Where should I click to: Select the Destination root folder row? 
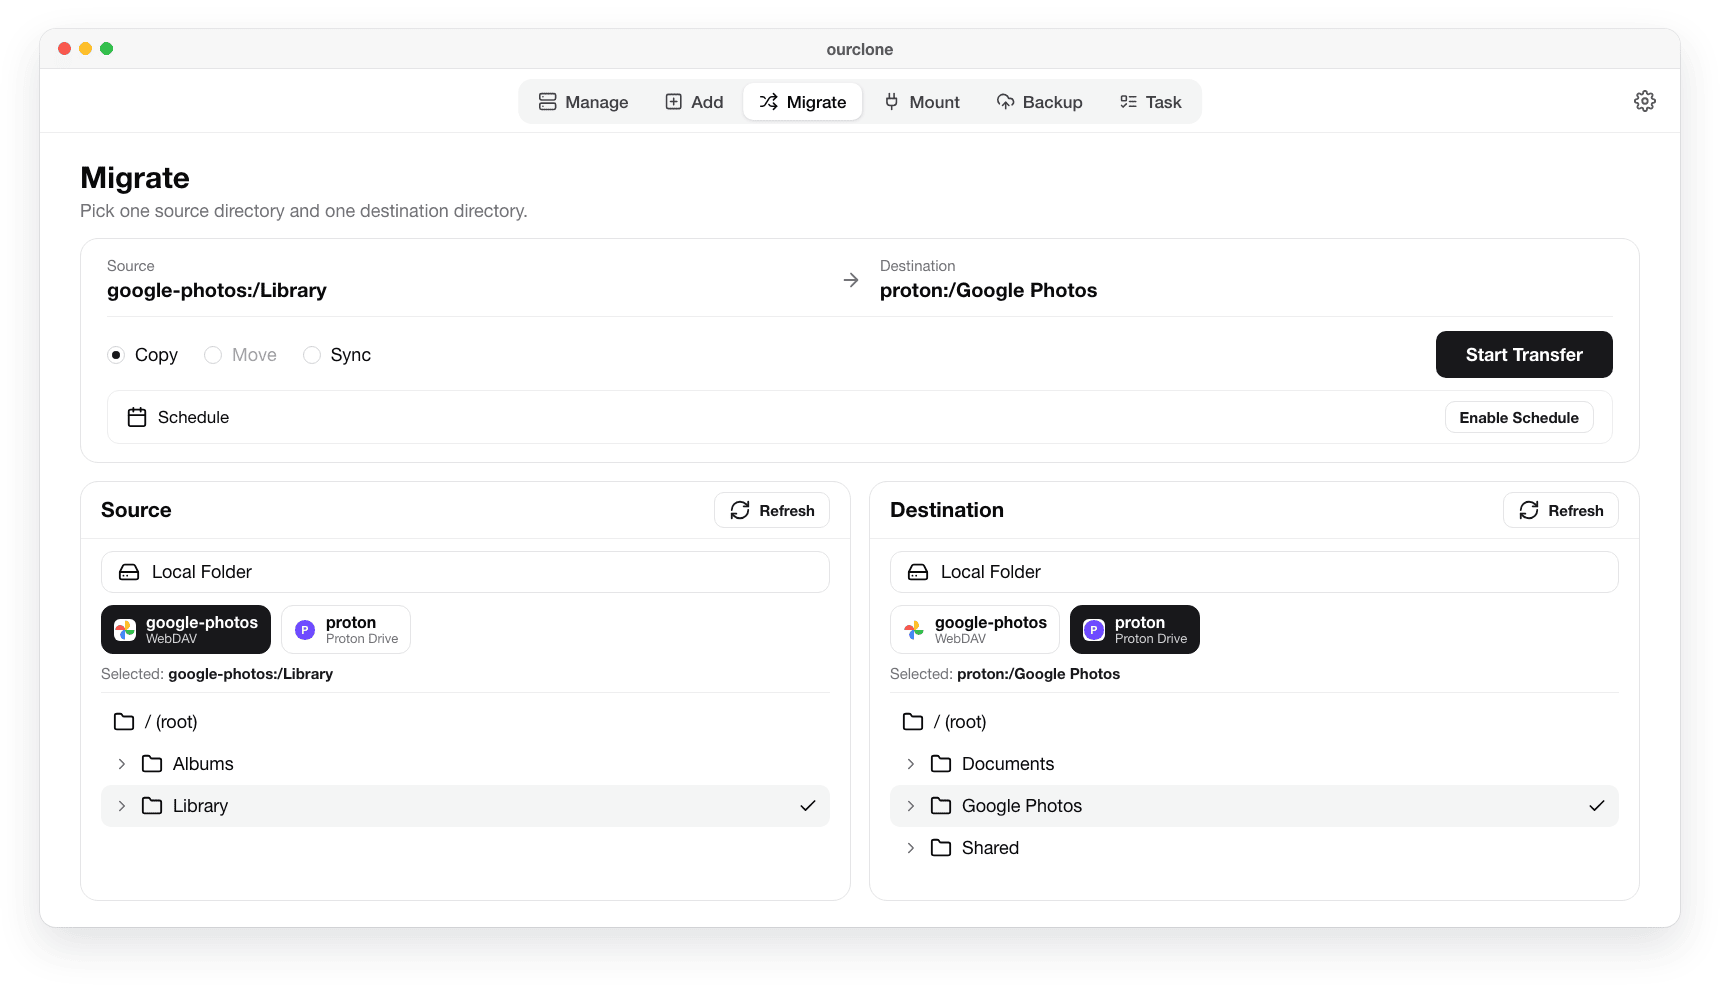coord(1254,722)
